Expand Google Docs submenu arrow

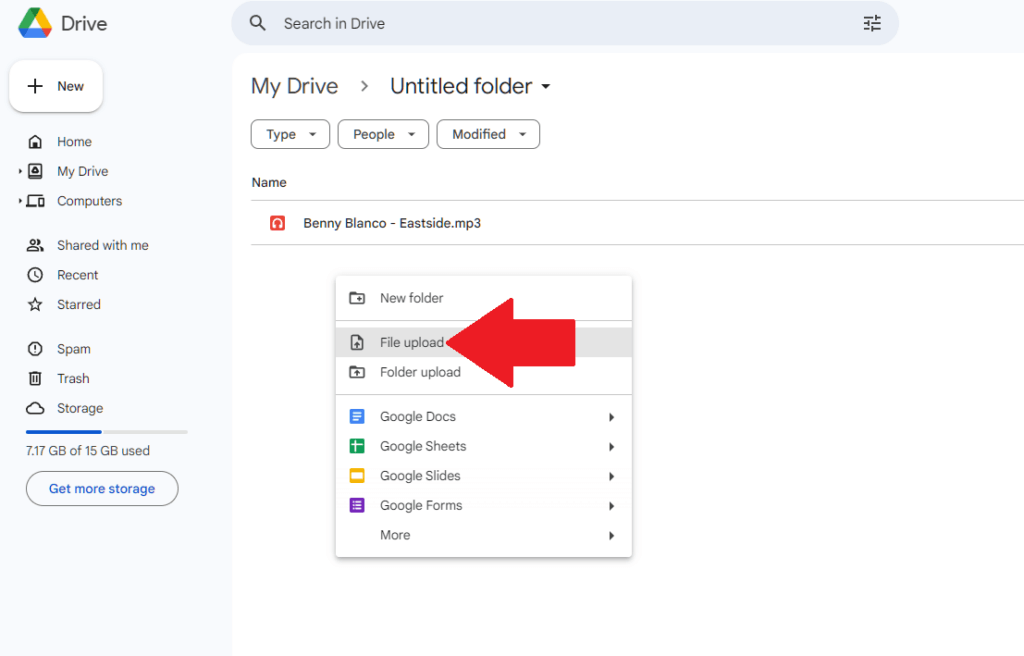(611, 417)
